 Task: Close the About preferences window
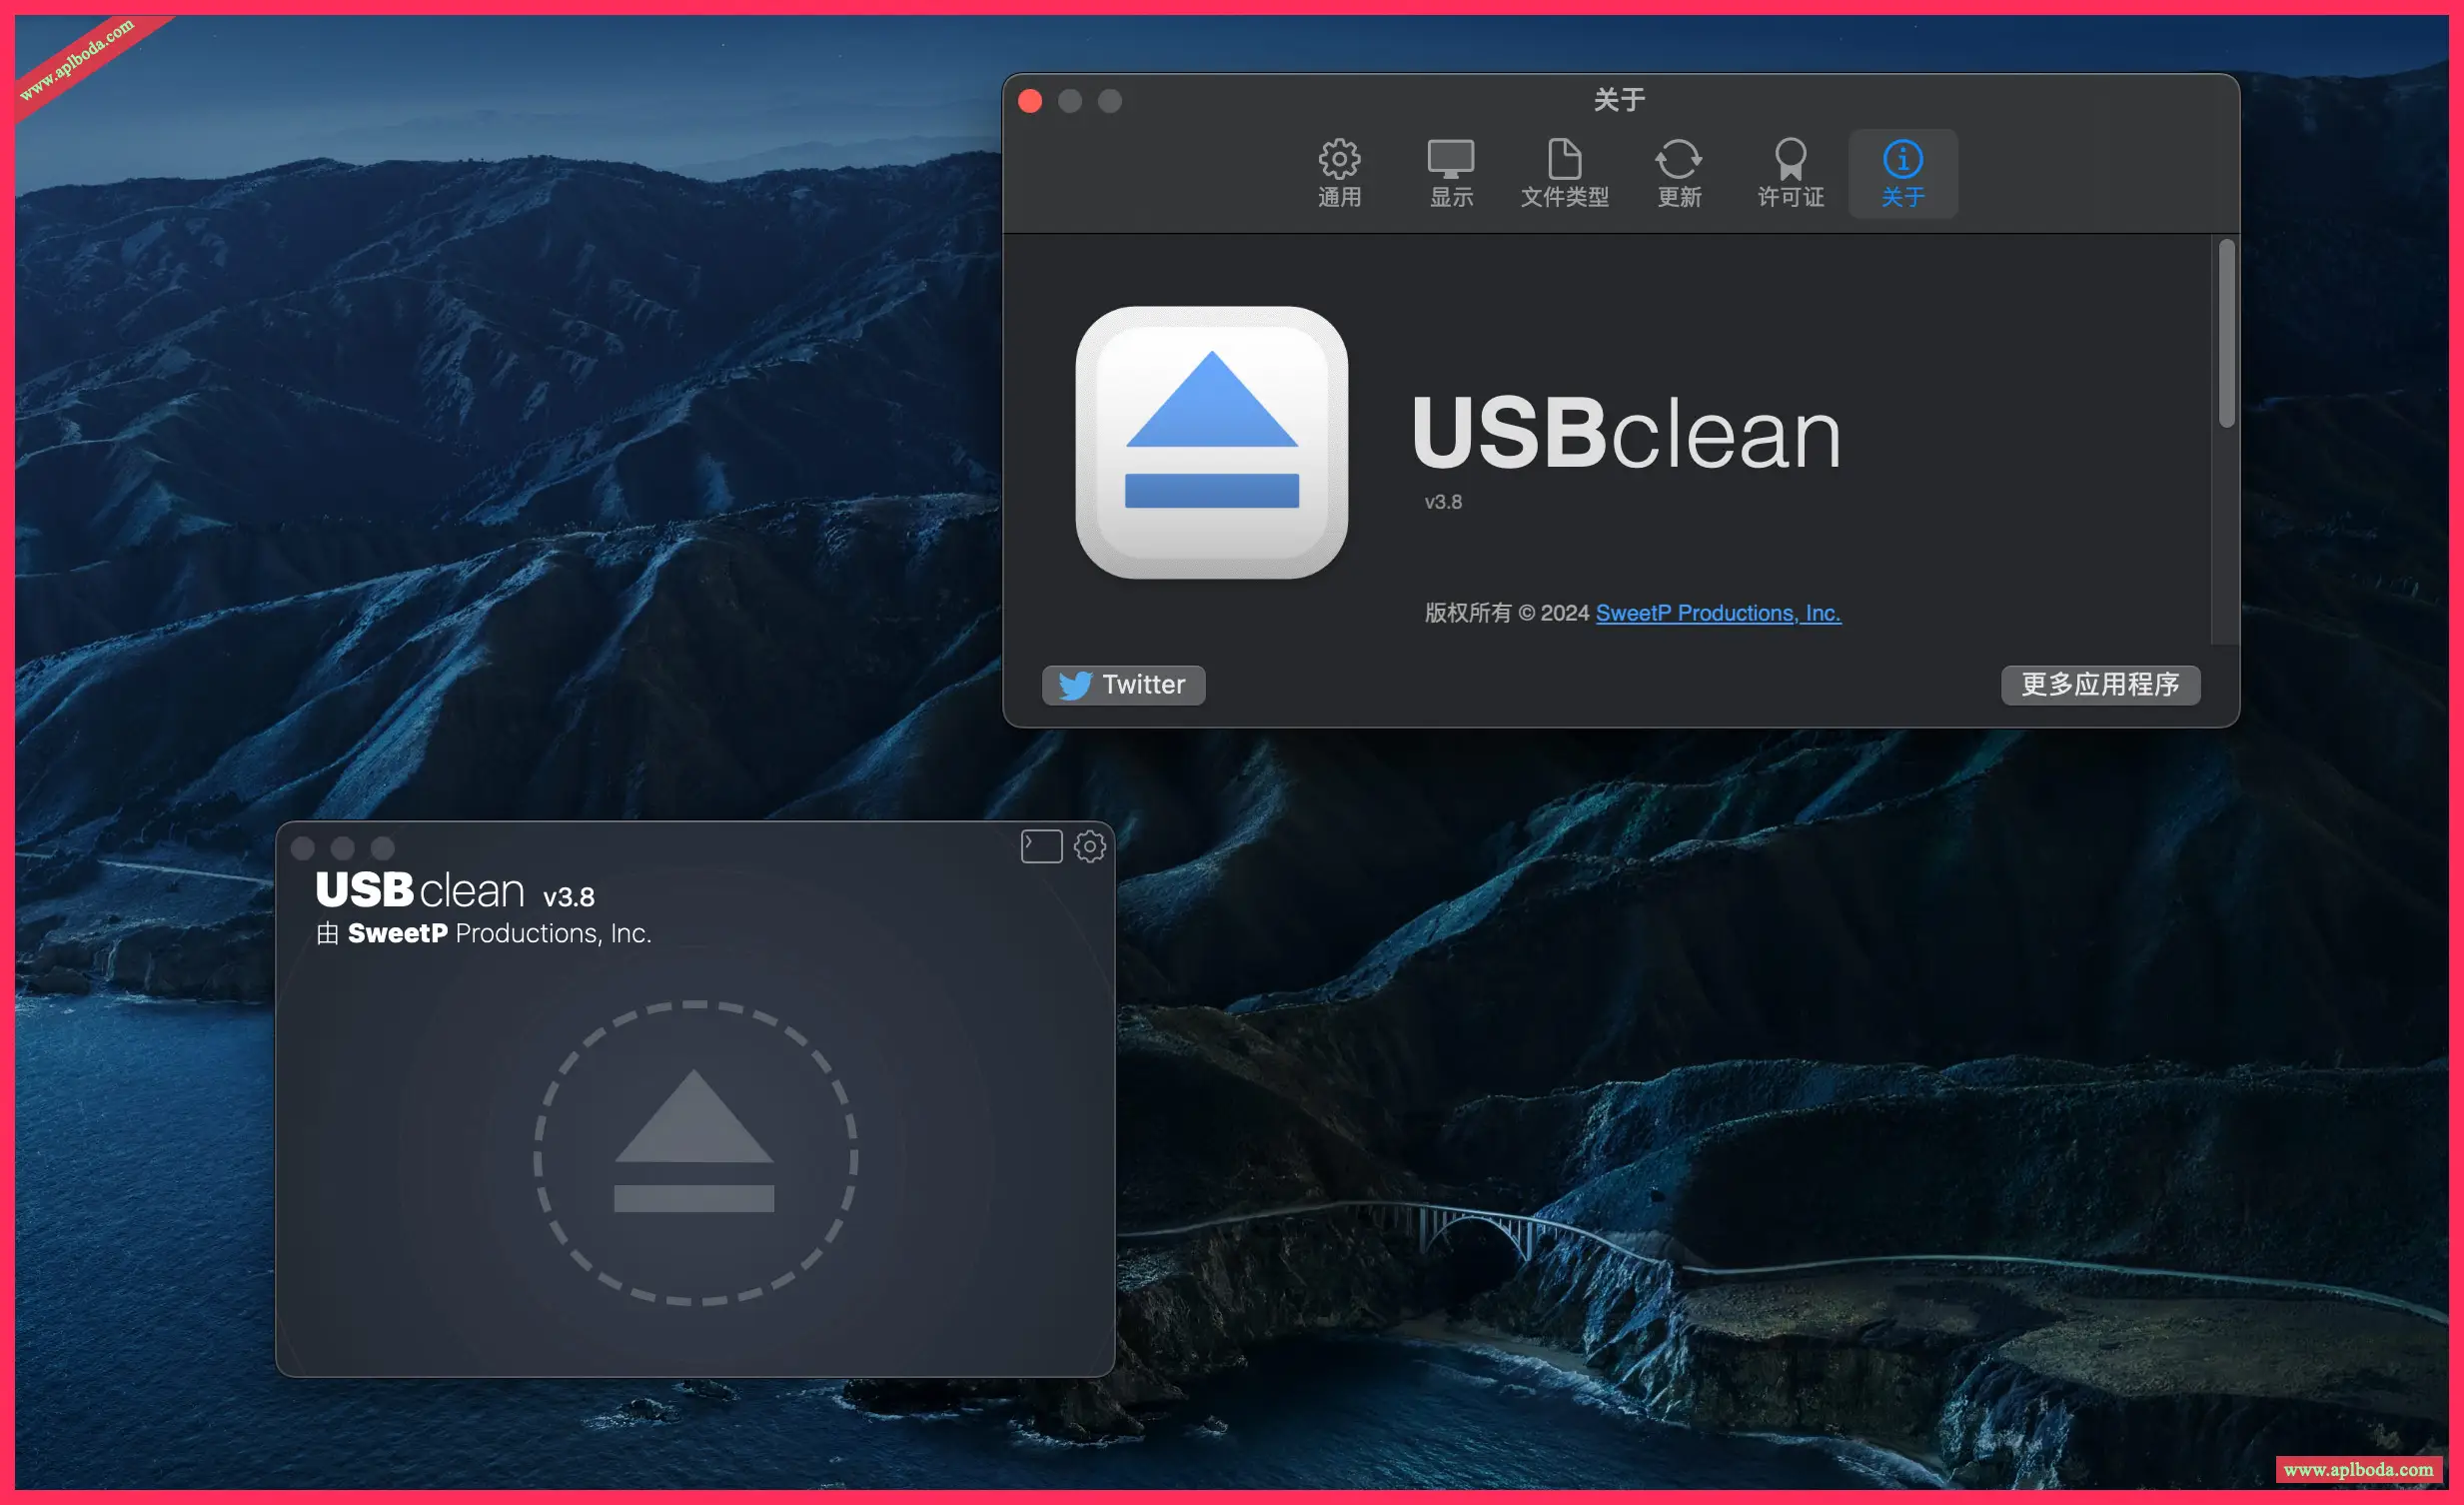point(1030,101)
